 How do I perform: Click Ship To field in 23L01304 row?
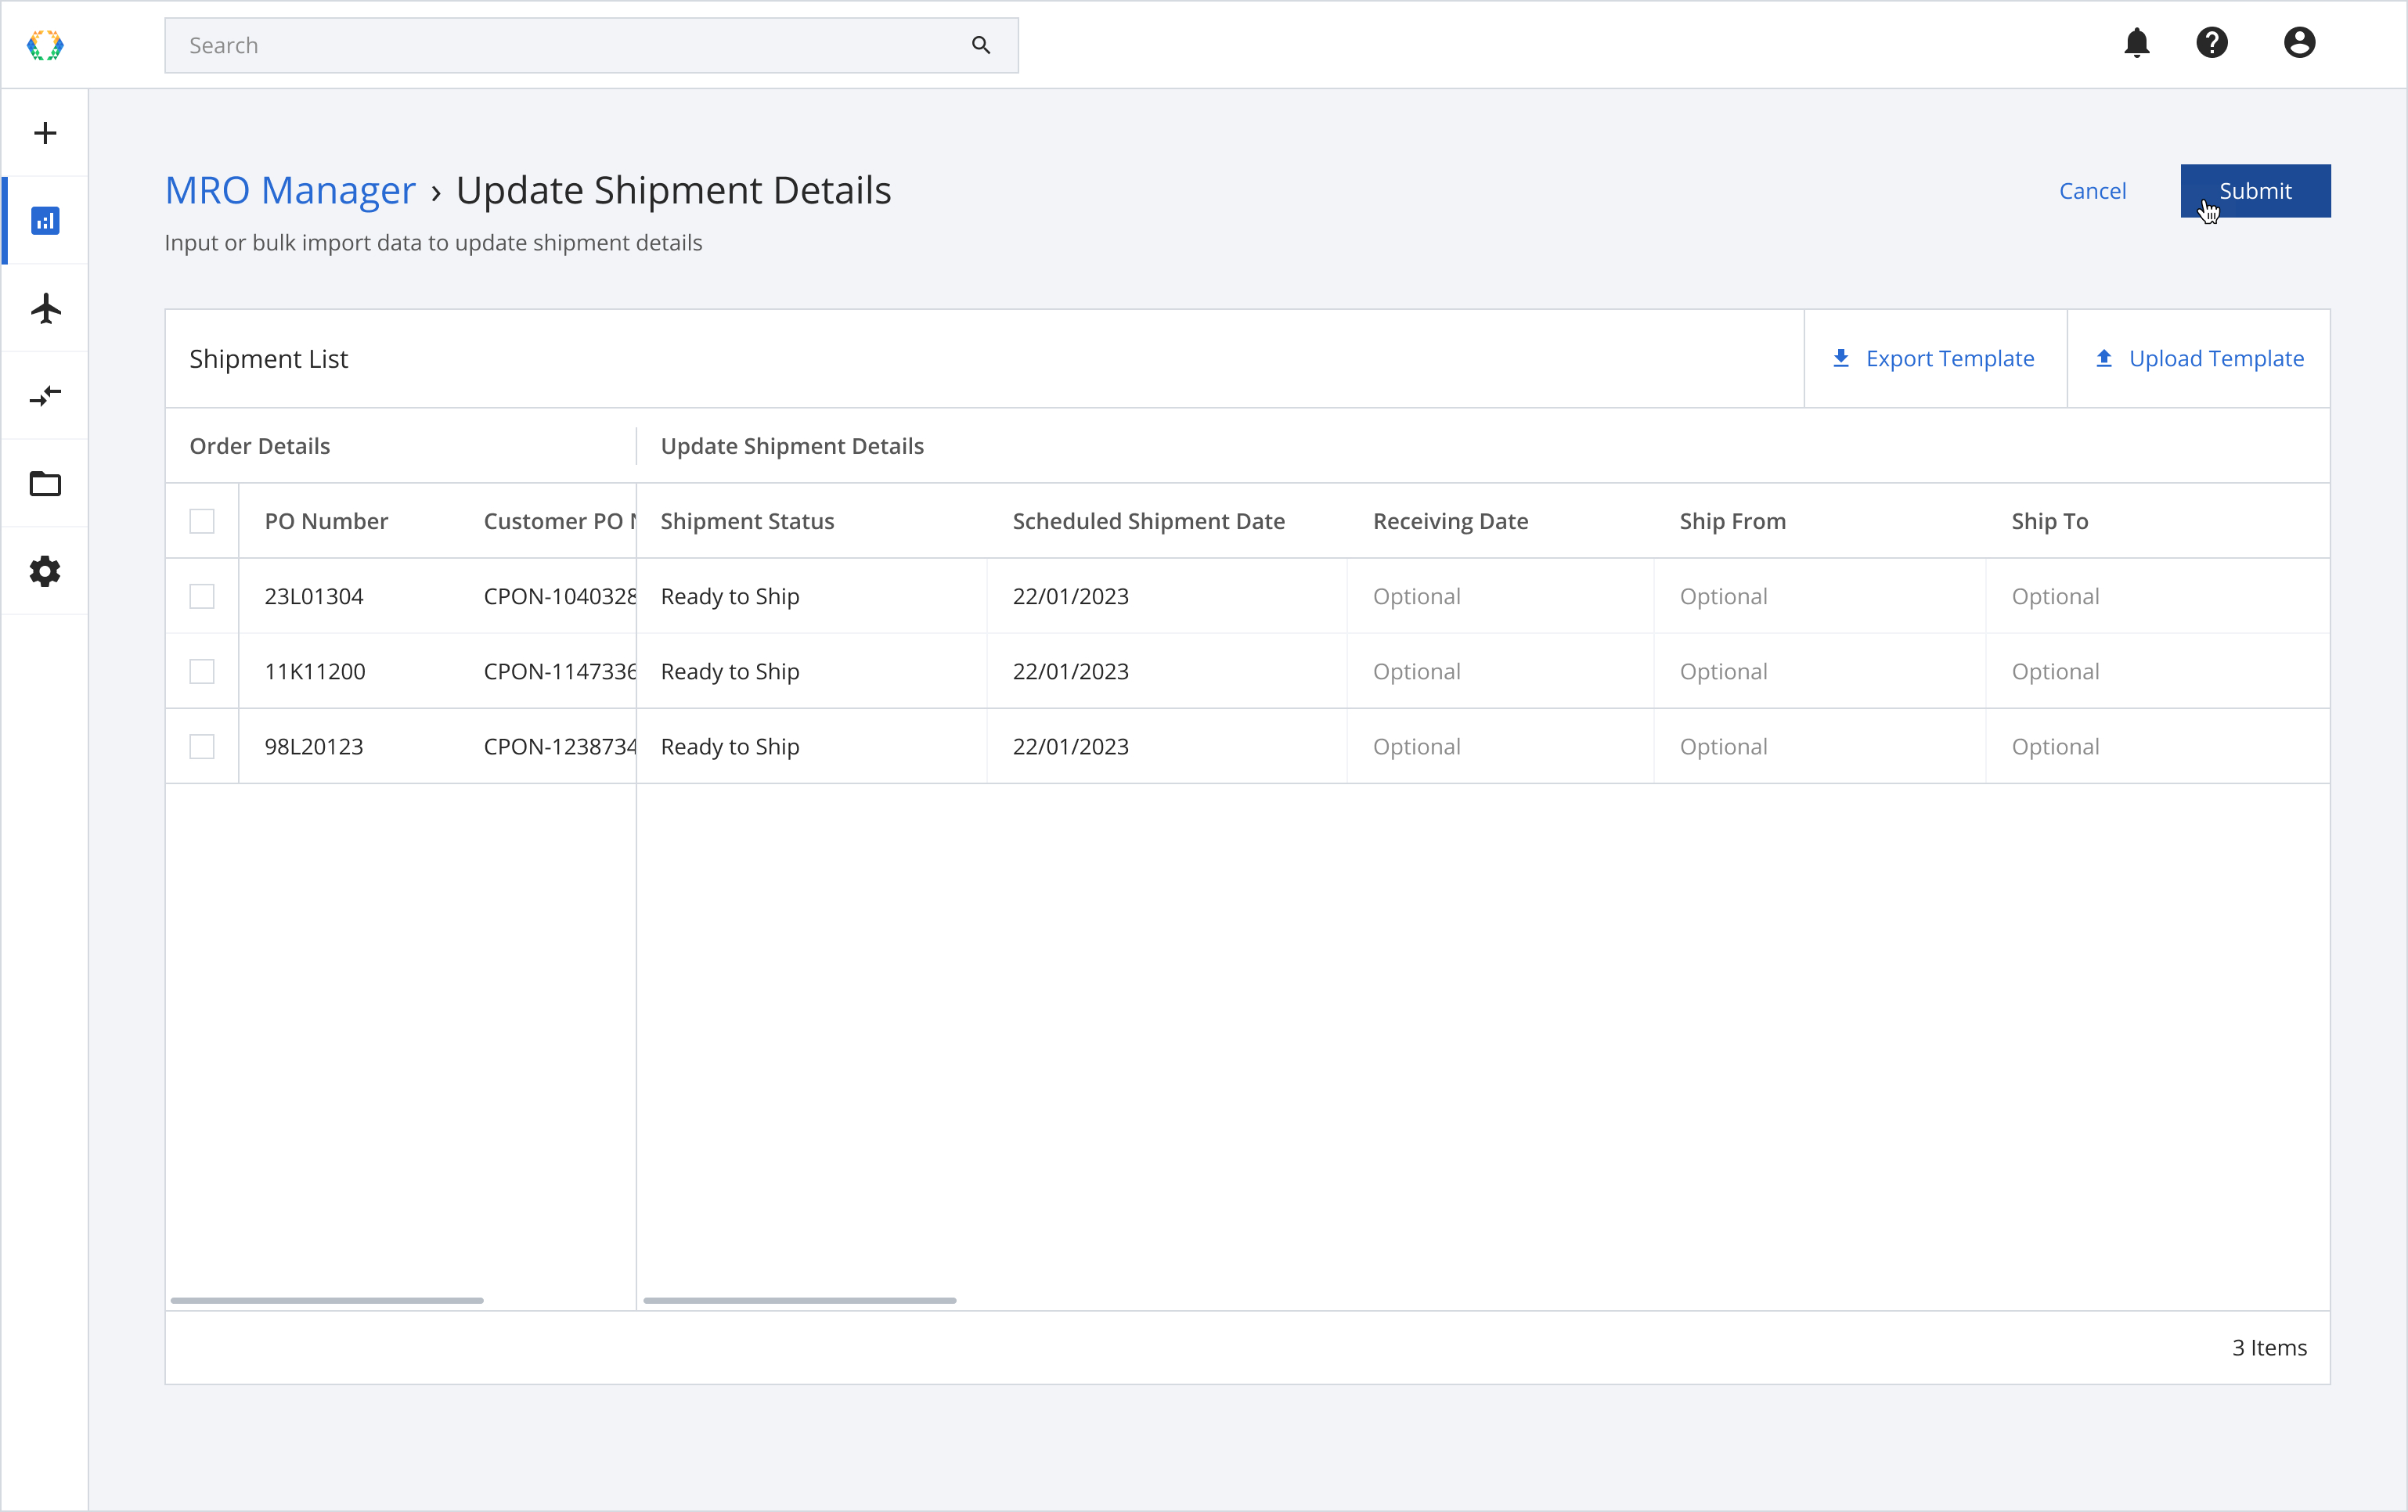pos(2158,596)
